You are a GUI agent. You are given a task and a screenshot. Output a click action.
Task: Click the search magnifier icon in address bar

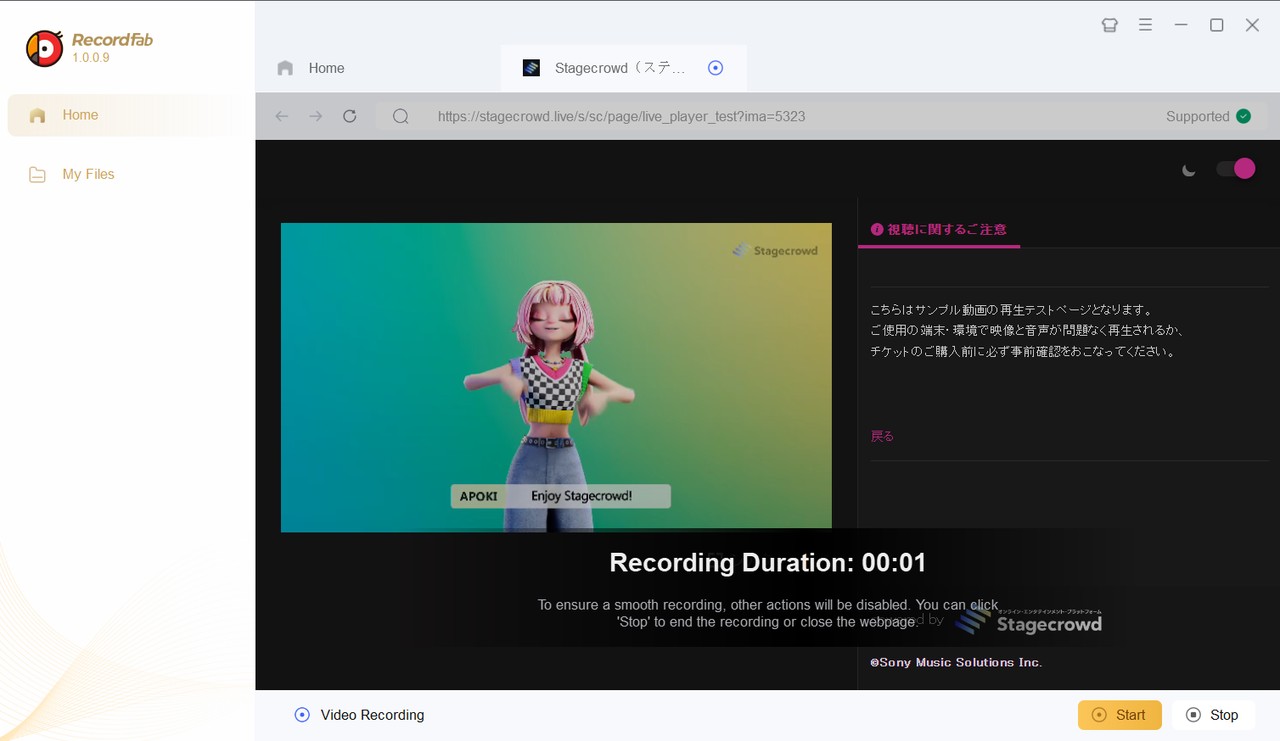click(401, 116)
